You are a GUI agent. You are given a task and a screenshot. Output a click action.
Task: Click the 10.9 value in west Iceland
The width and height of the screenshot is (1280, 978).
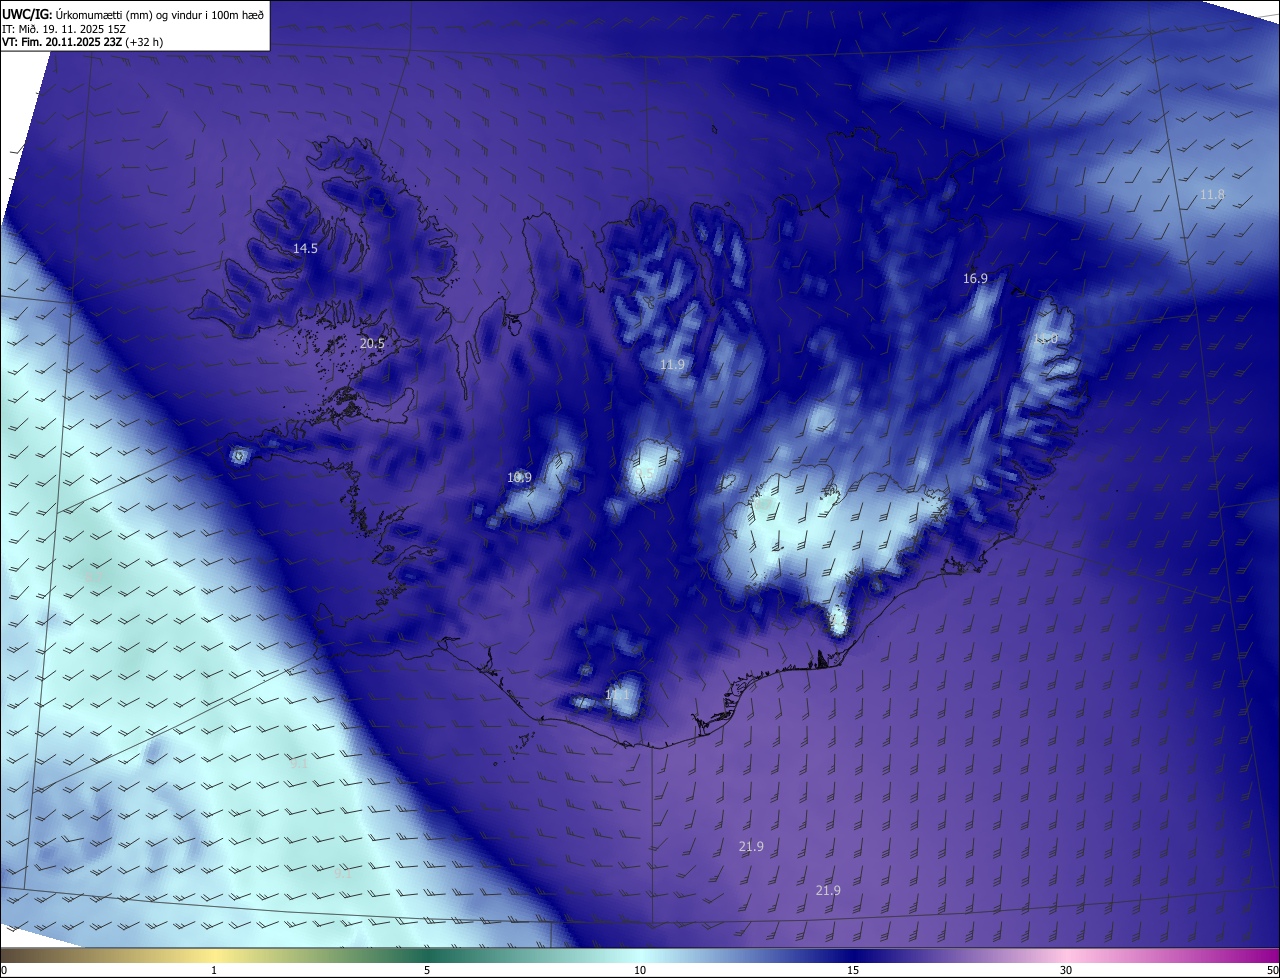click(519, 478)
